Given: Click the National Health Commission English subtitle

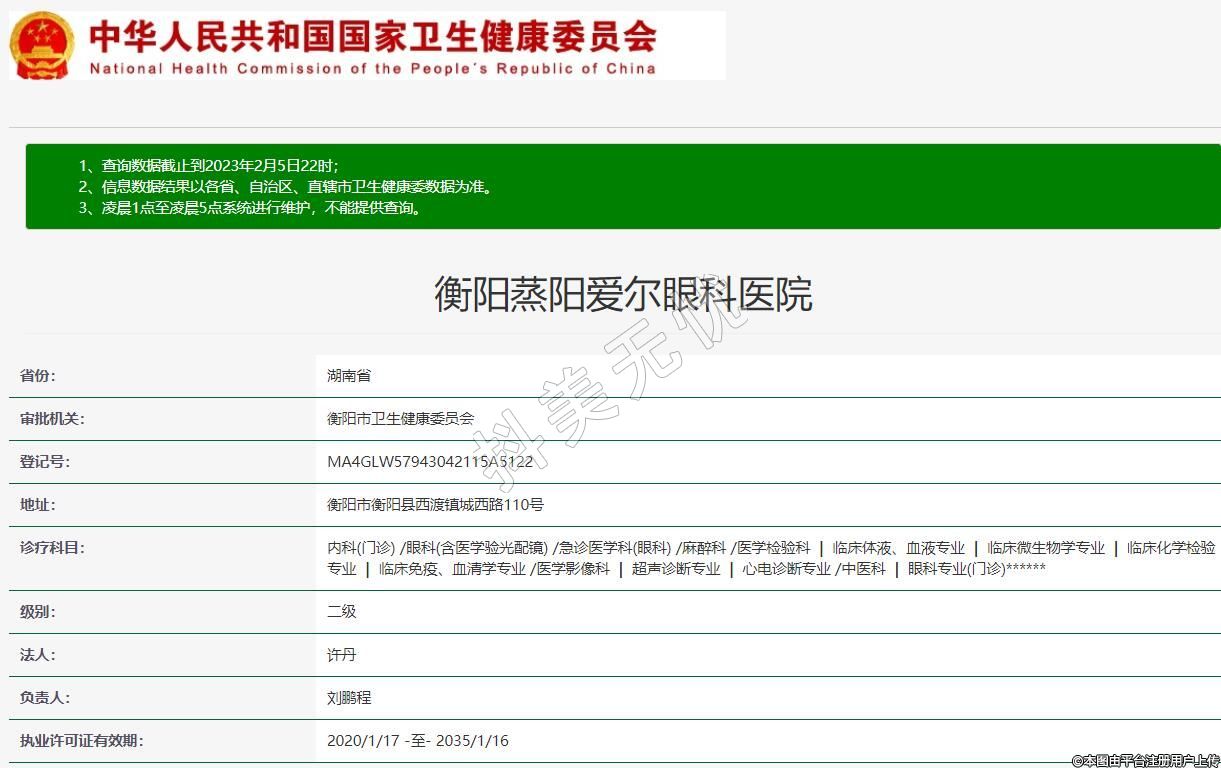Looking at the screenshot, I should [372, 69].
